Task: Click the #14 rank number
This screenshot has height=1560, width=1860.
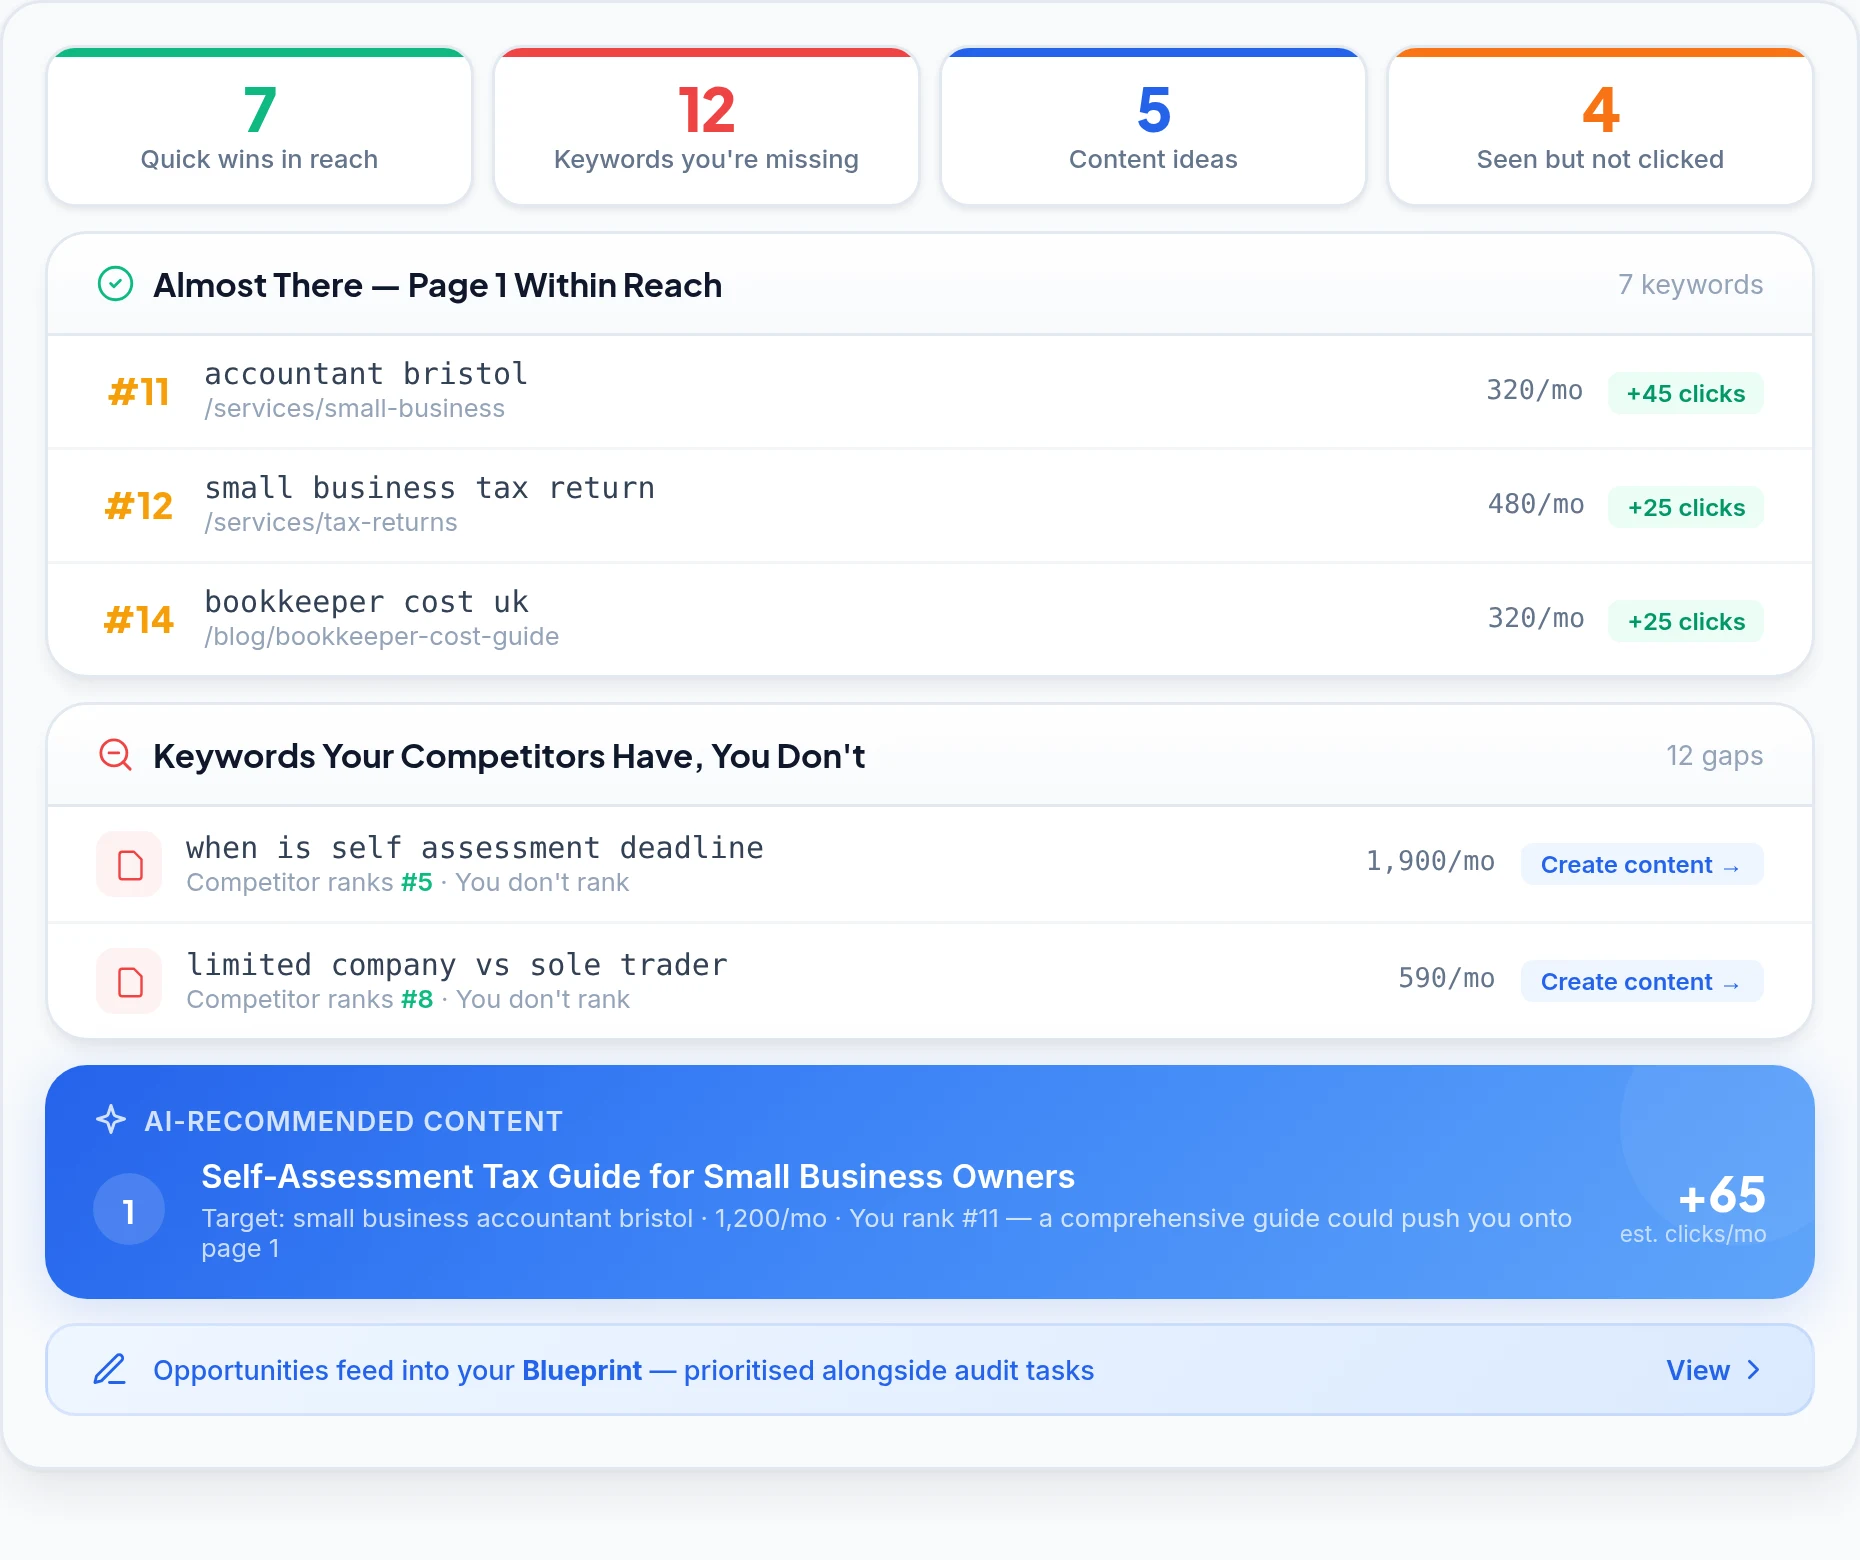Action: pyautogui.click(x=139, y=620)
